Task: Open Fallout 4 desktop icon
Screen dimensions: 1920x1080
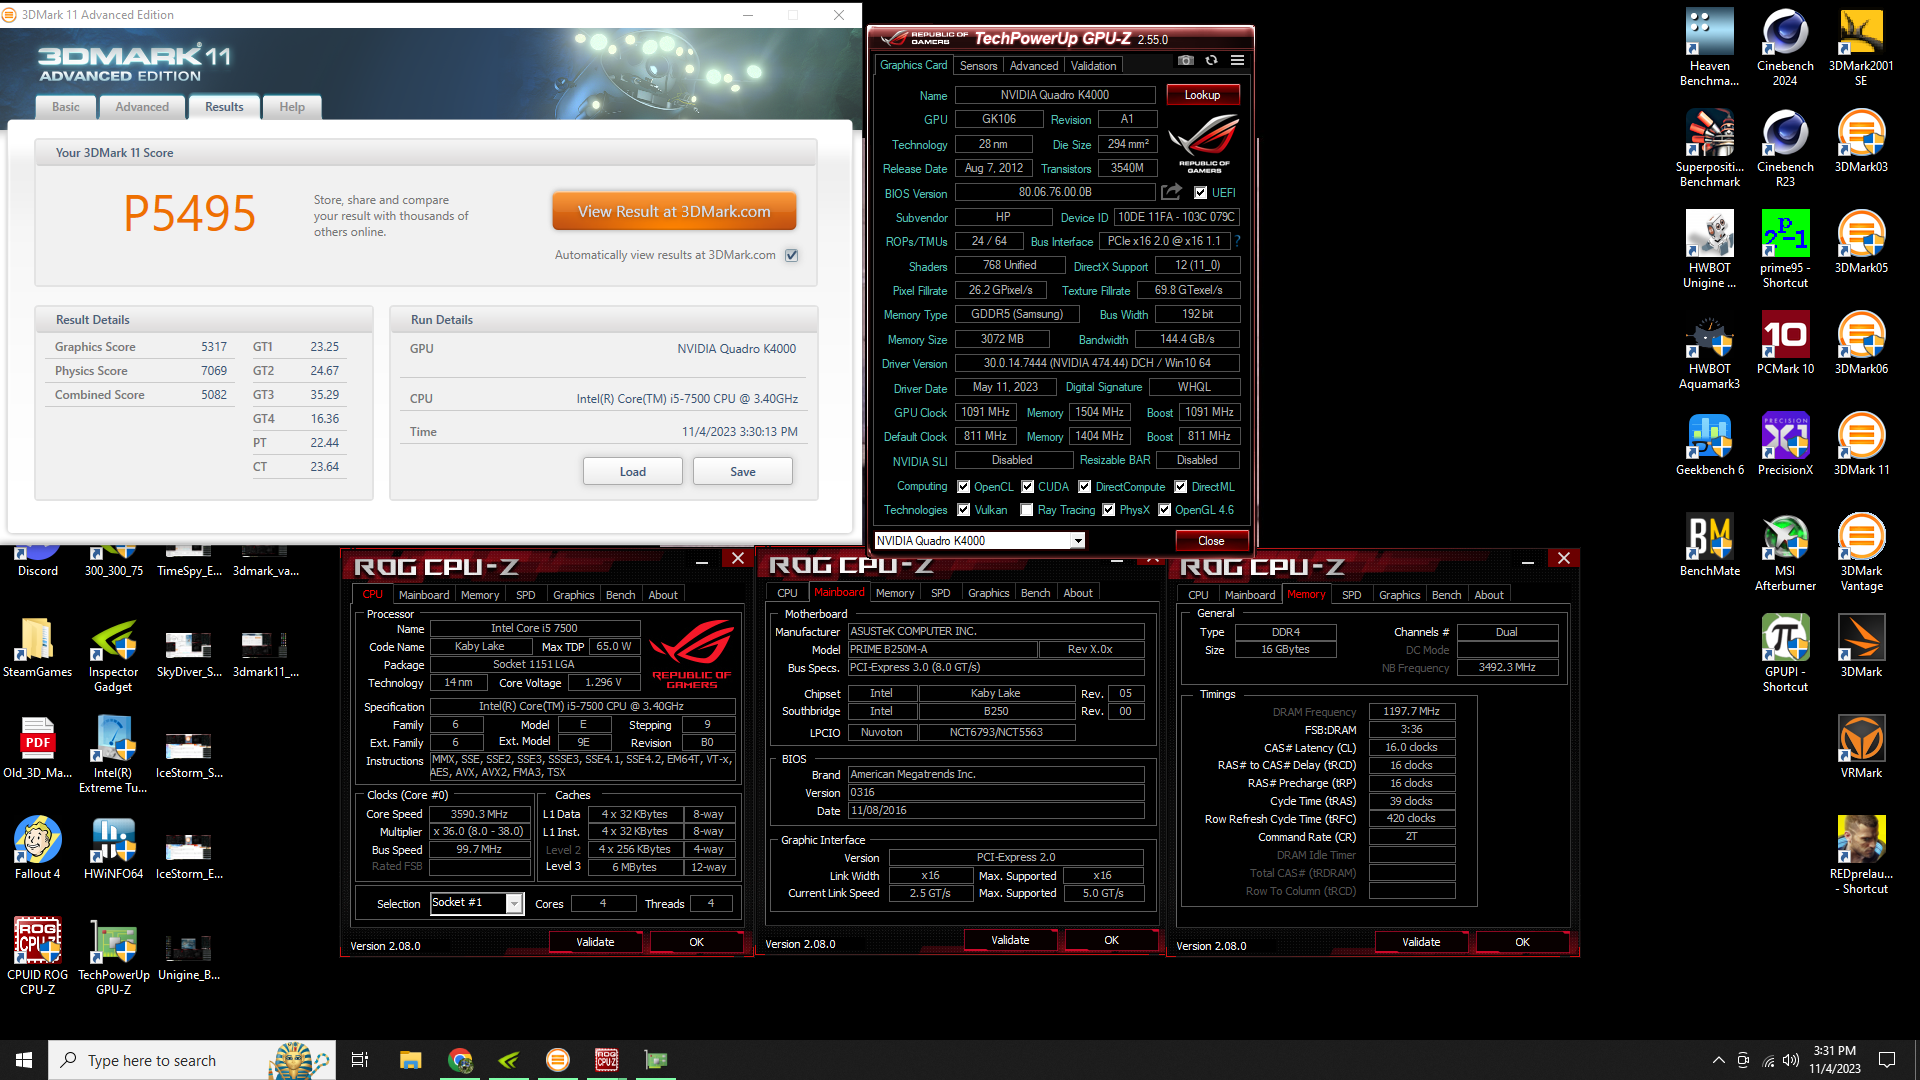Action: [x=37, y=848]
